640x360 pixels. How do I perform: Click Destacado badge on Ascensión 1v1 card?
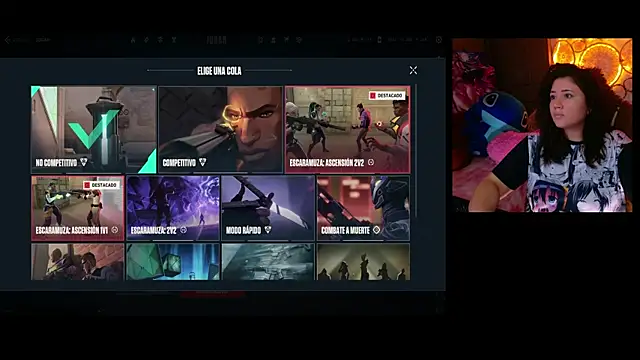pyautogui.click(x=101, y=185)
